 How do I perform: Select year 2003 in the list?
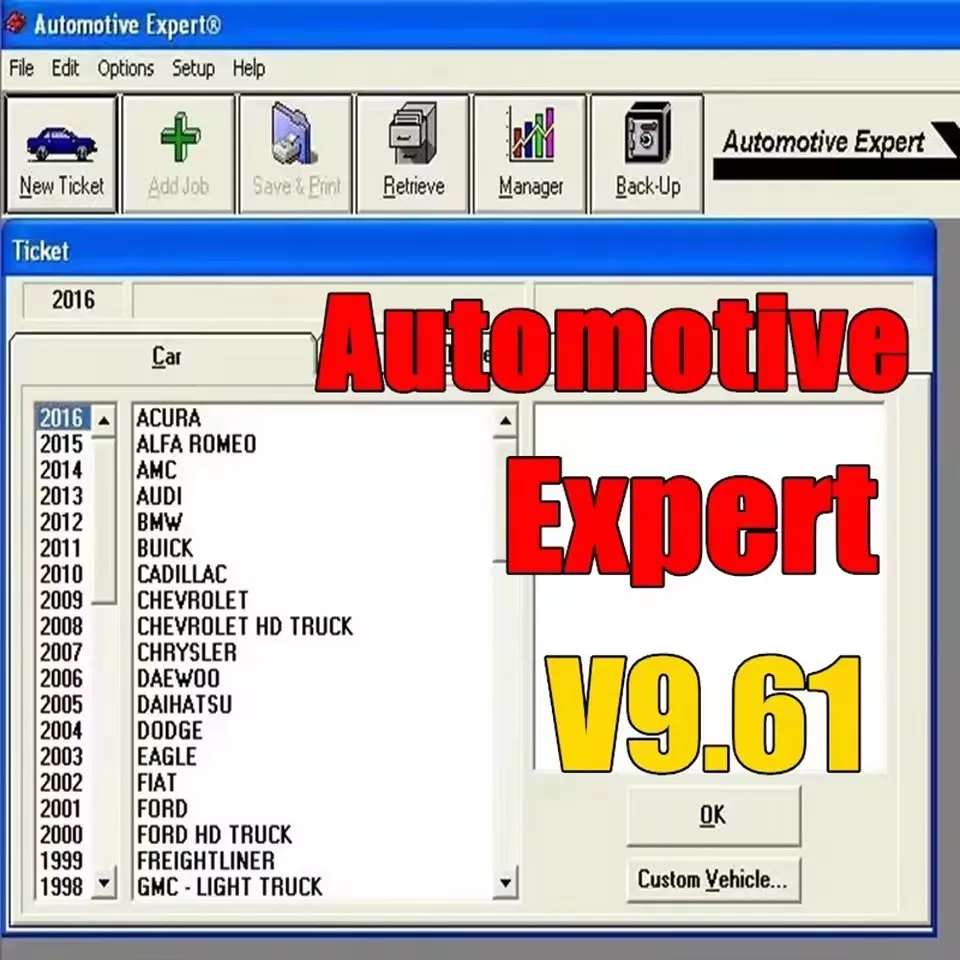pyautogui.click(x=62, y=757)
